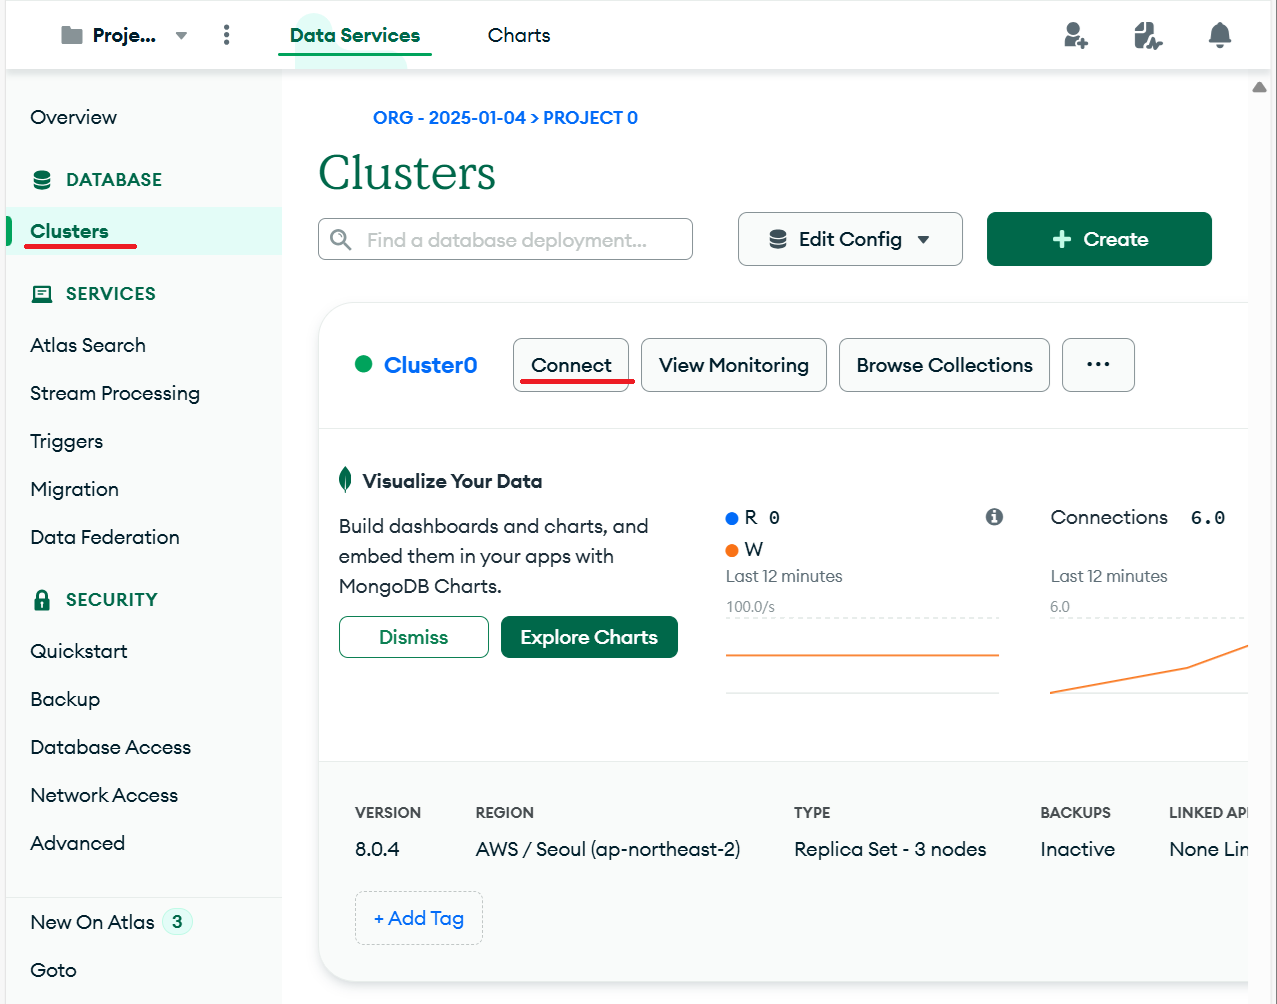Click Explore Charts
Viewport: 1277px width, 1004px height.
coord(589,637)
